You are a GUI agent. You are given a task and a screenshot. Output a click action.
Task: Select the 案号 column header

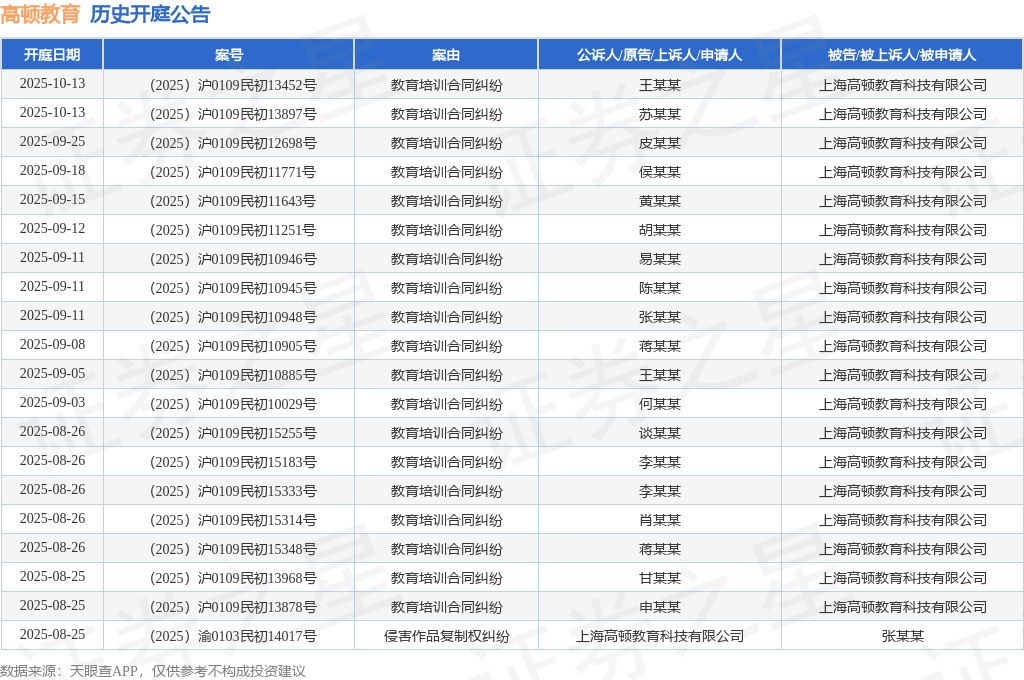tap(229, 55)
